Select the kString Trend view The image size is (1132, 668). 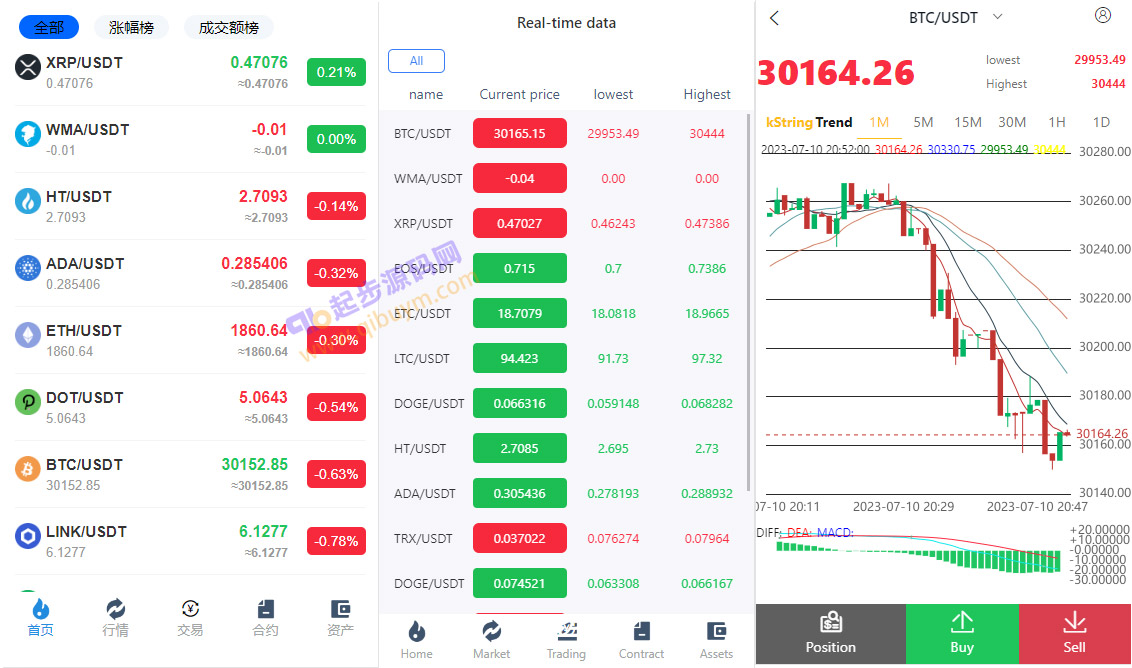pyautogui.click(x=809, y=122)
